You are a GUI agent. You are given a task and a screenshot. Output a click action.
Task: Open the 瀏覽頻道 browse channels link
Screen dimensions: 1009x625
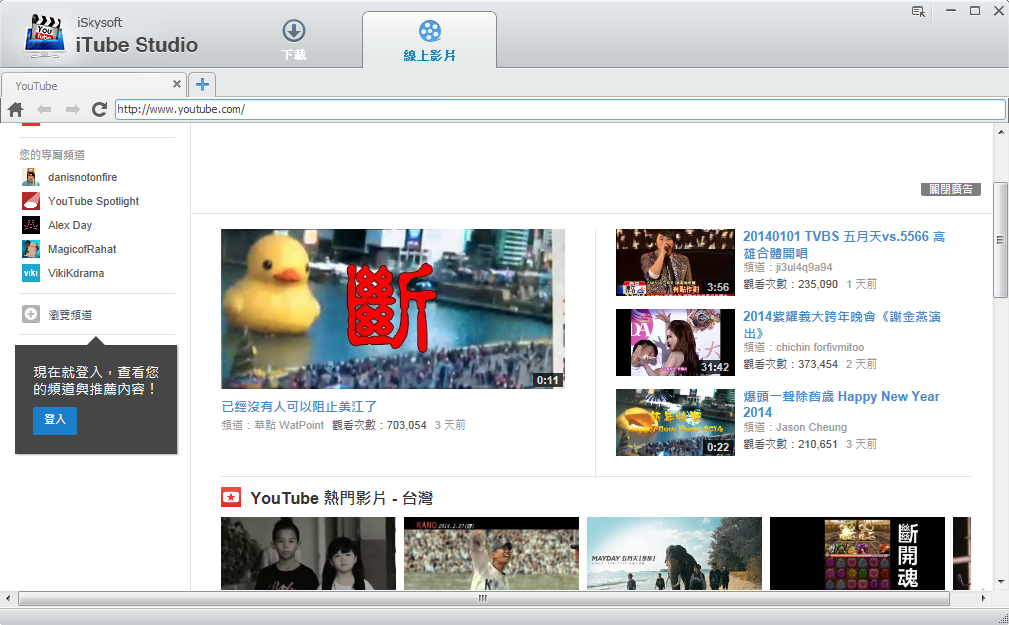click(x=70, y=315)
